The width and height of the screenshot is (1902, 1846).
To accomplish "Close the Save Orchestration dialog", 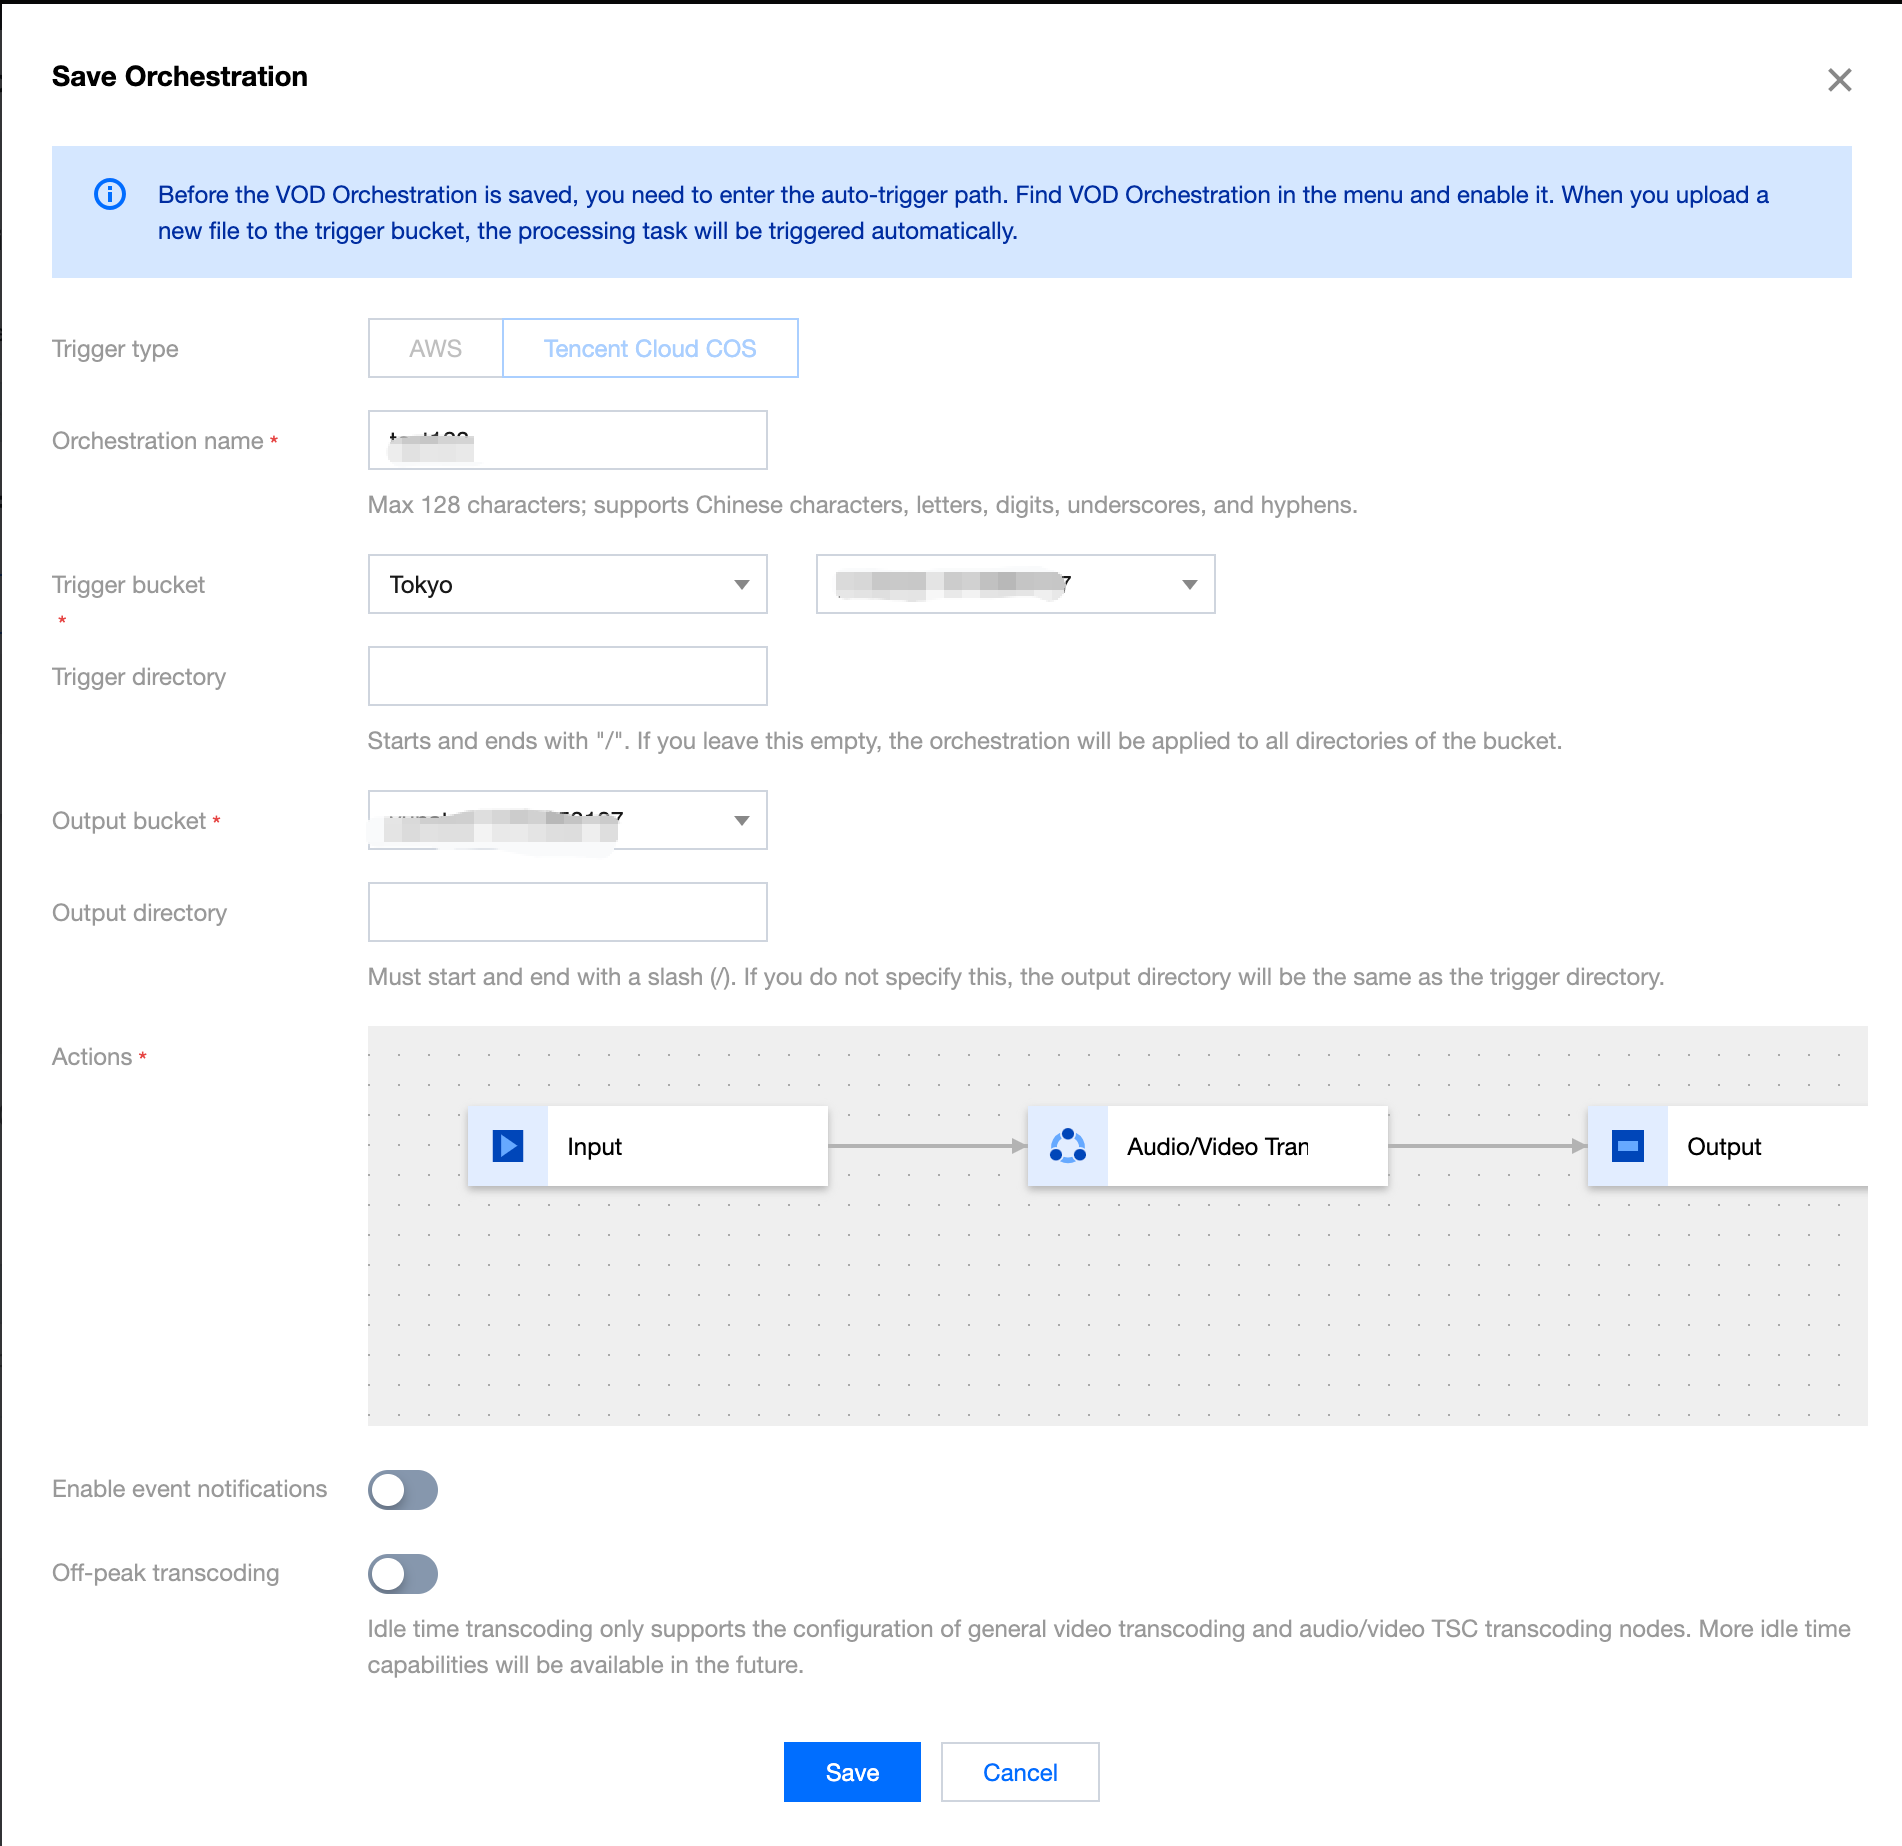I will 1839,80.
